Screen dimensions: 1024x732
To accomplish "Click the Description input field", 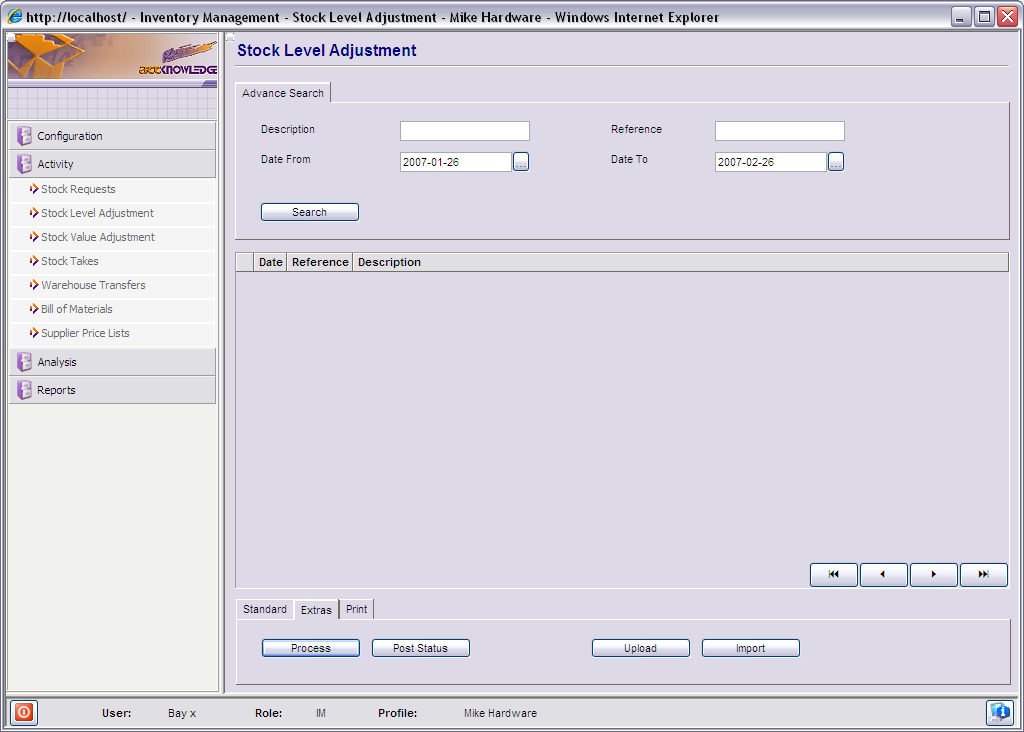I will [x=464, y=131].
